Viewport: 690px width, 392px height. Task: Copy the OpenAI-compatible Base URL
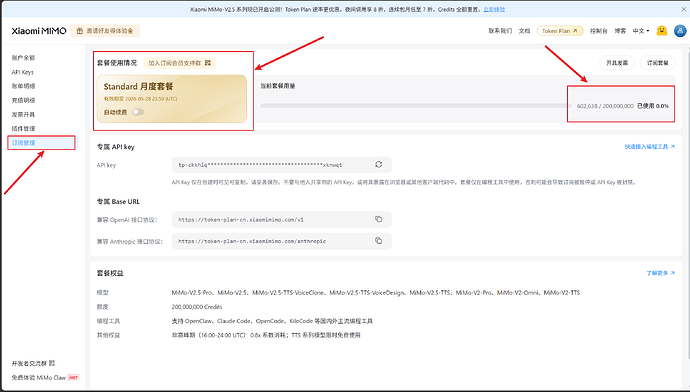click(x=378, y=219)
